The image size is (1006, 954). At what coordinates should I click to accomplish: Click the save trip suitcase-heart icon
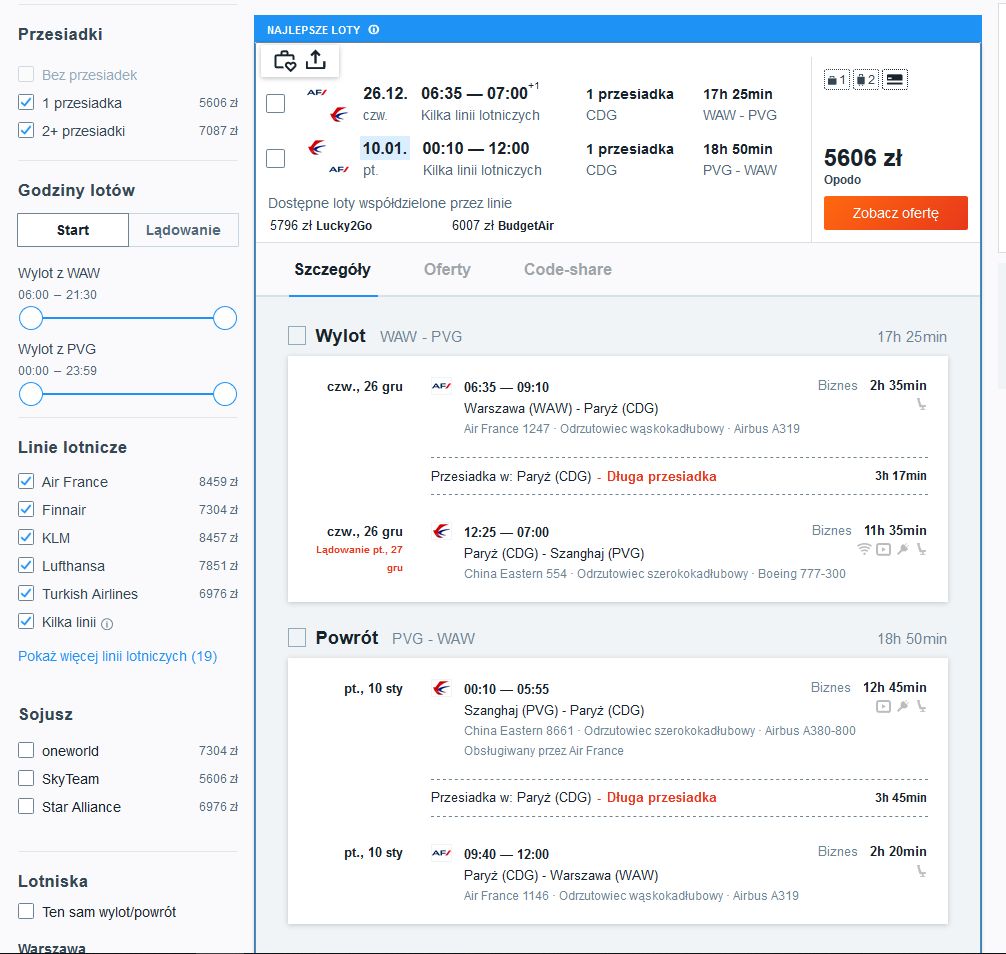pos(285,61)
